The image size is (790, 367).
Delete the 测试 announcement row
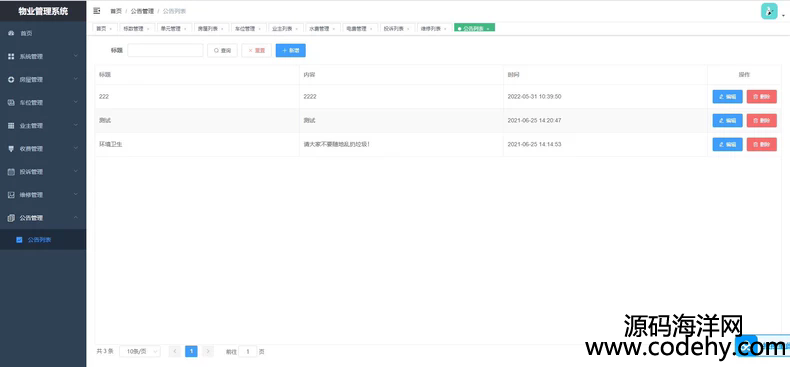[x=762, y=120]
